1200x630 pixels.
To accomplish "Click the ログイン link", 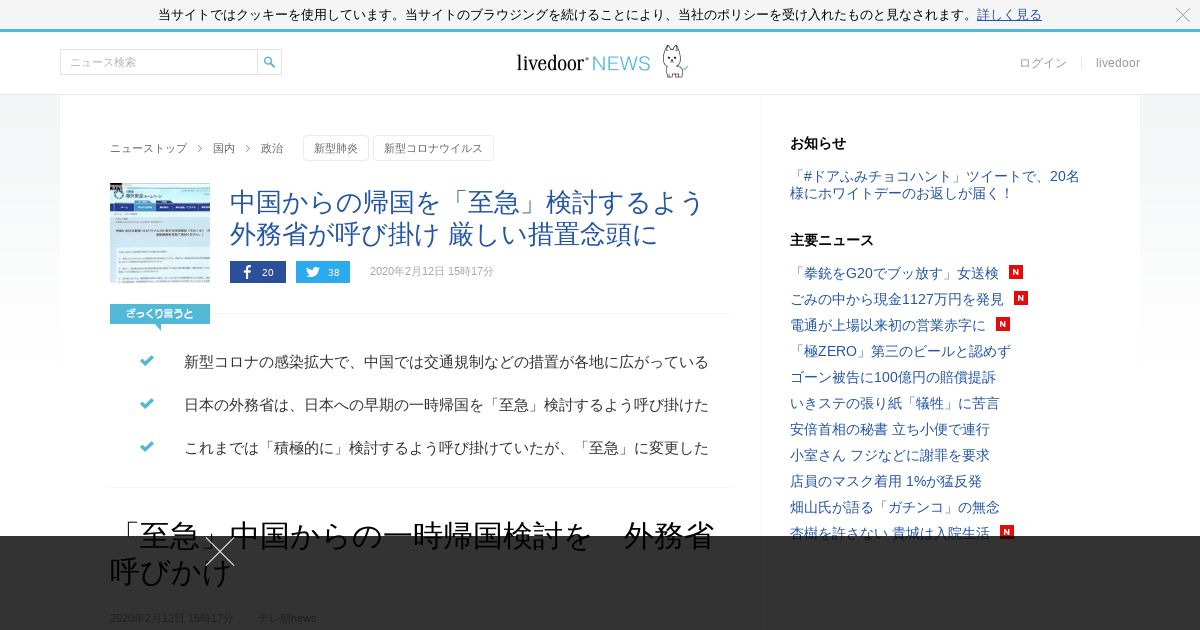I will (1043, 63).
